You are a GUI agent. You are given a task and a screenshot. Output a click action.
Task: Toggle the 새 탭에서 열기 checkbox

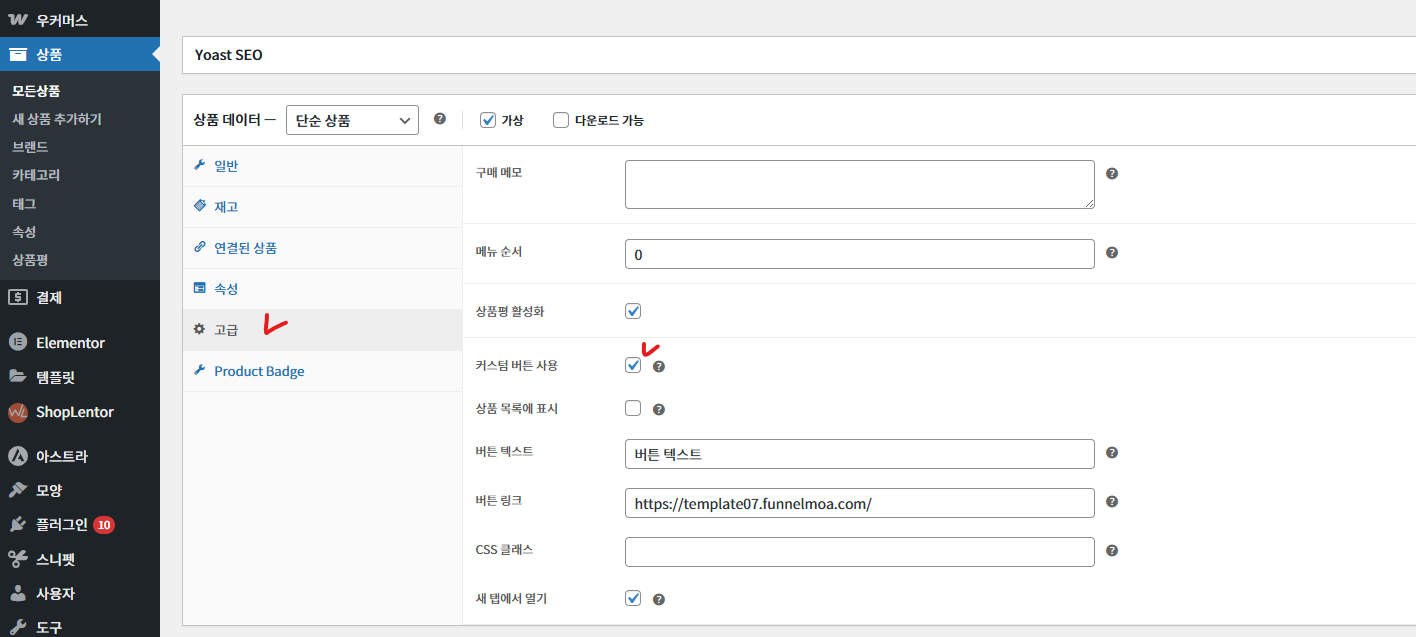click(x=633, y=598)
